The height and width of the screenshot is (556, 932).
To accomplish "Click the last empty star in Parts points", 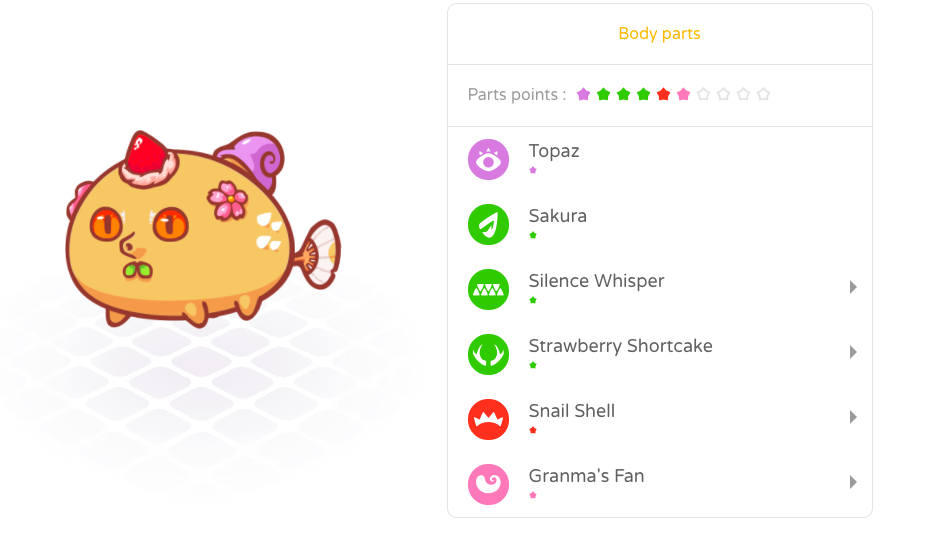I will pos(764,94).
